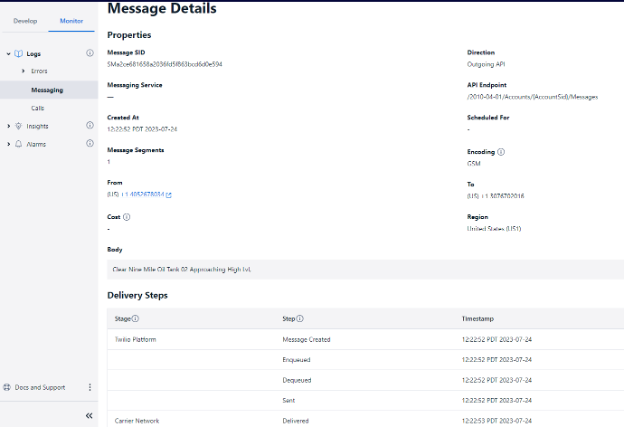The width and height of the screenshot is (624, 428).
Task: Click the GSM encoding value
Action: click(x=474, y=163)
